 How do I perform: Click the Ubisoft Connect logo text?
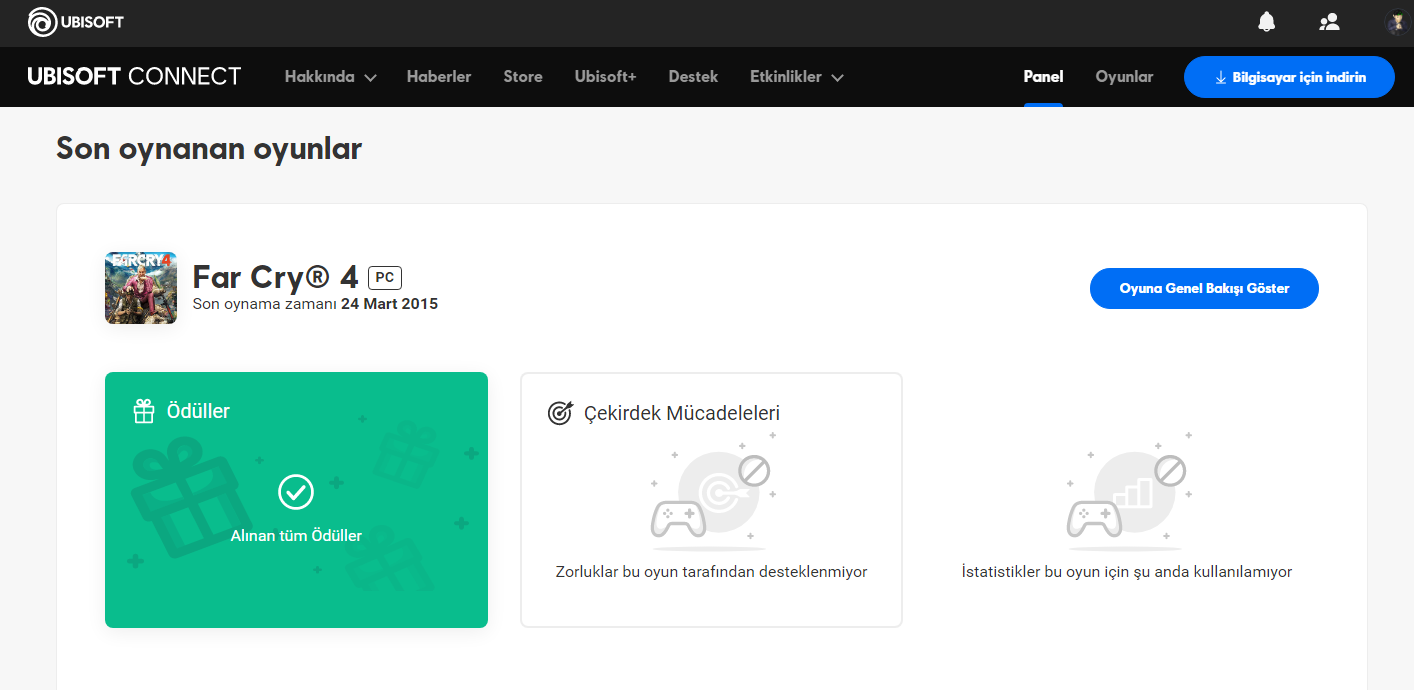[x=134, y=77]
